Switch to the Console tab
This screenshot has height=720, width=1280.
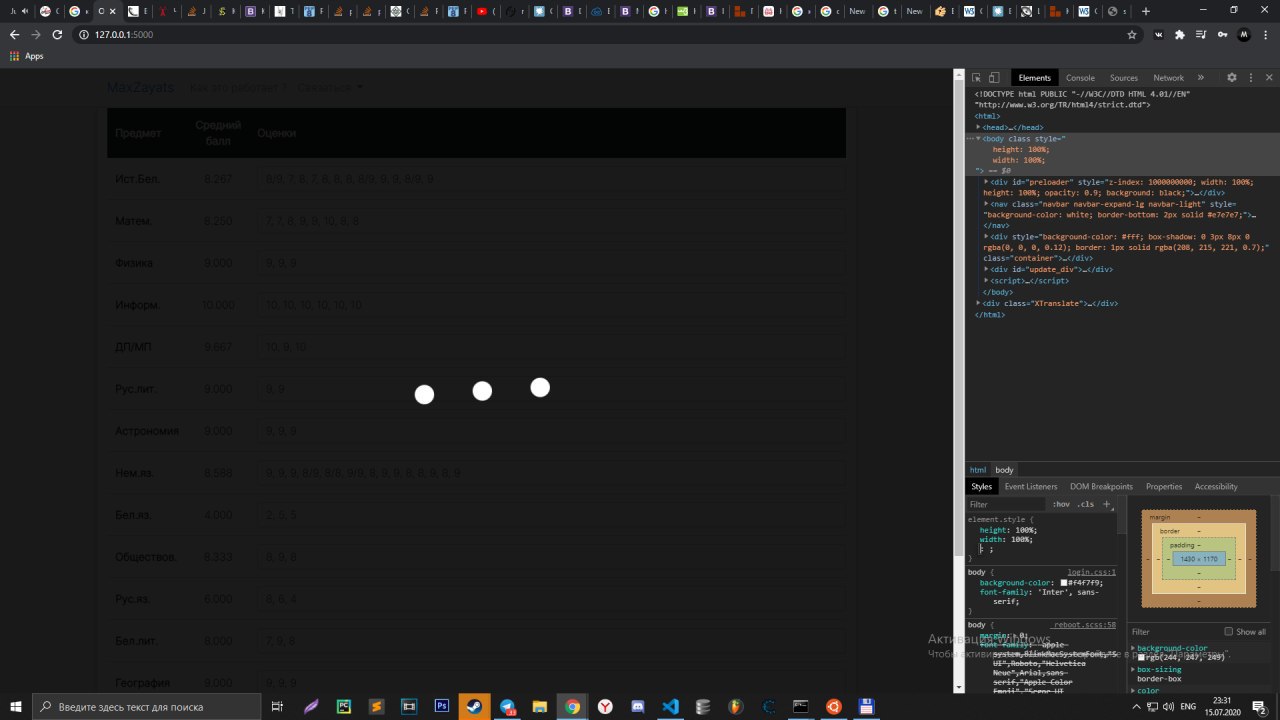(x=1080, y=78)
